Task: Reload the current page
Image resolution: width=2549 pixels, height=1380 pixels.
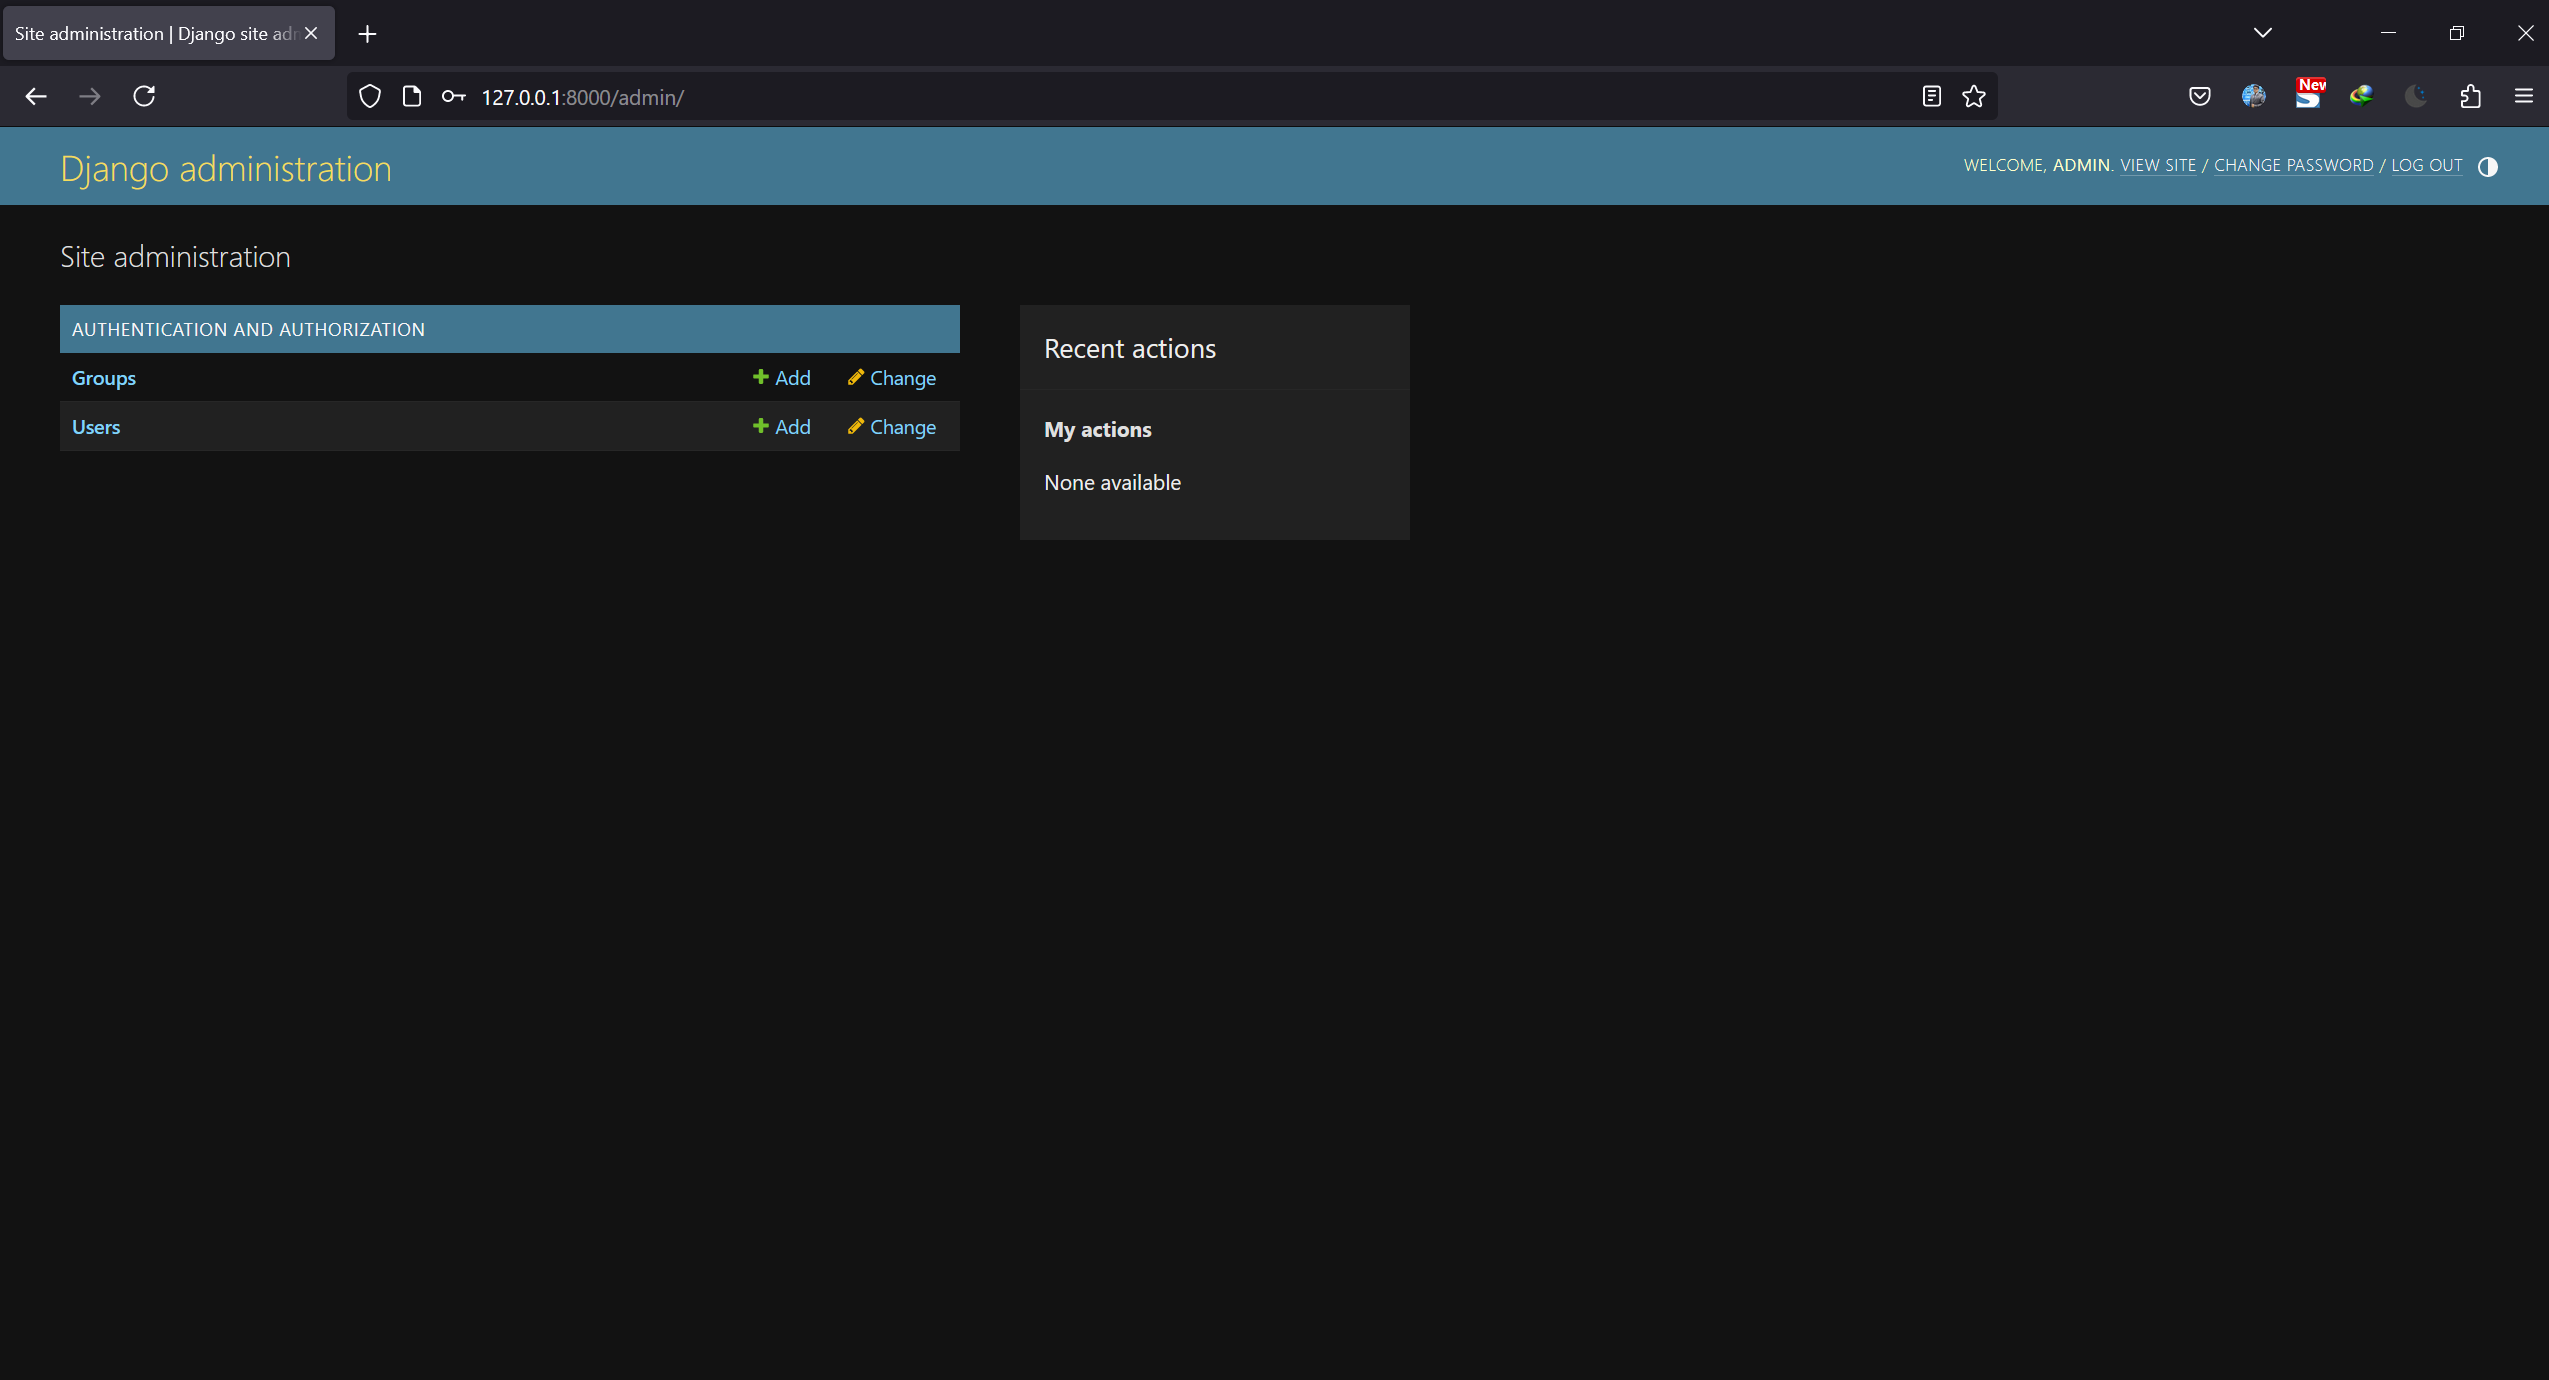Action: (x=144, y=96)
